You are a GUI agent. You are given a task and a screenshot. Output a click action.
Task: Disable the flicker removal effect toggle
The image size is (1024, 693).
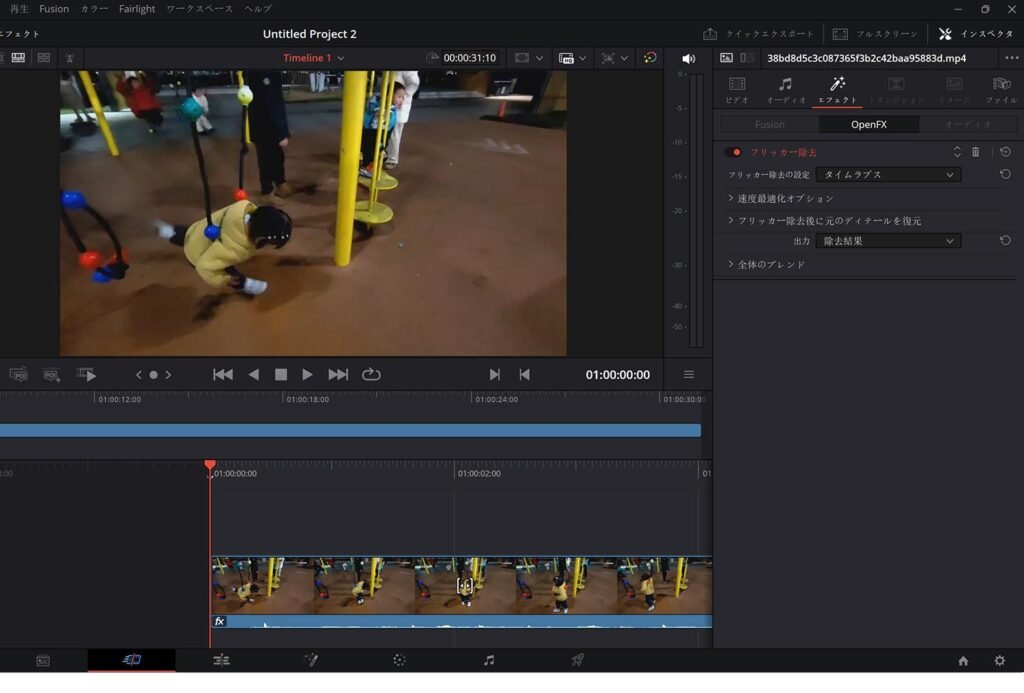click(734, 152)
